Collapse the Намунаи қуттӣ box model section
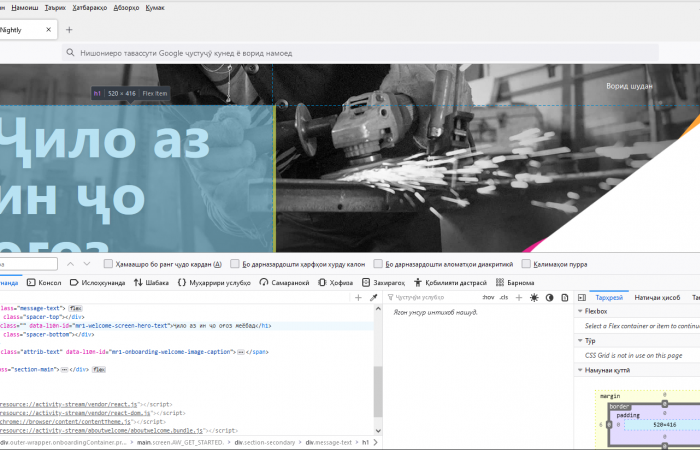This screenshot has width=700, height=450. coord(580,370)
